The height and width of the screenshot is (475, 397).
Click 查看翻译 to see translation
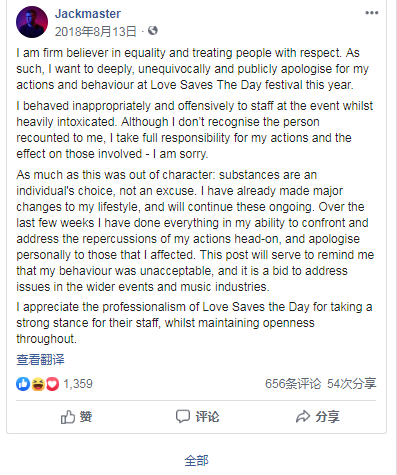[x=40, y=360]
